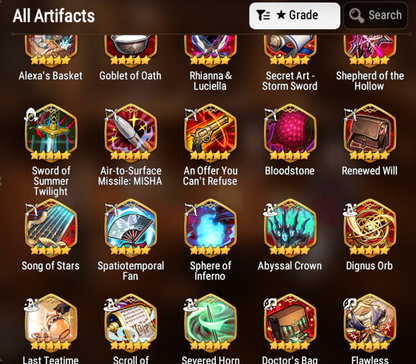The image size is (416, 364).
Task: Select the Flawless artifact thumbnail
Action: tap(370, 323)
